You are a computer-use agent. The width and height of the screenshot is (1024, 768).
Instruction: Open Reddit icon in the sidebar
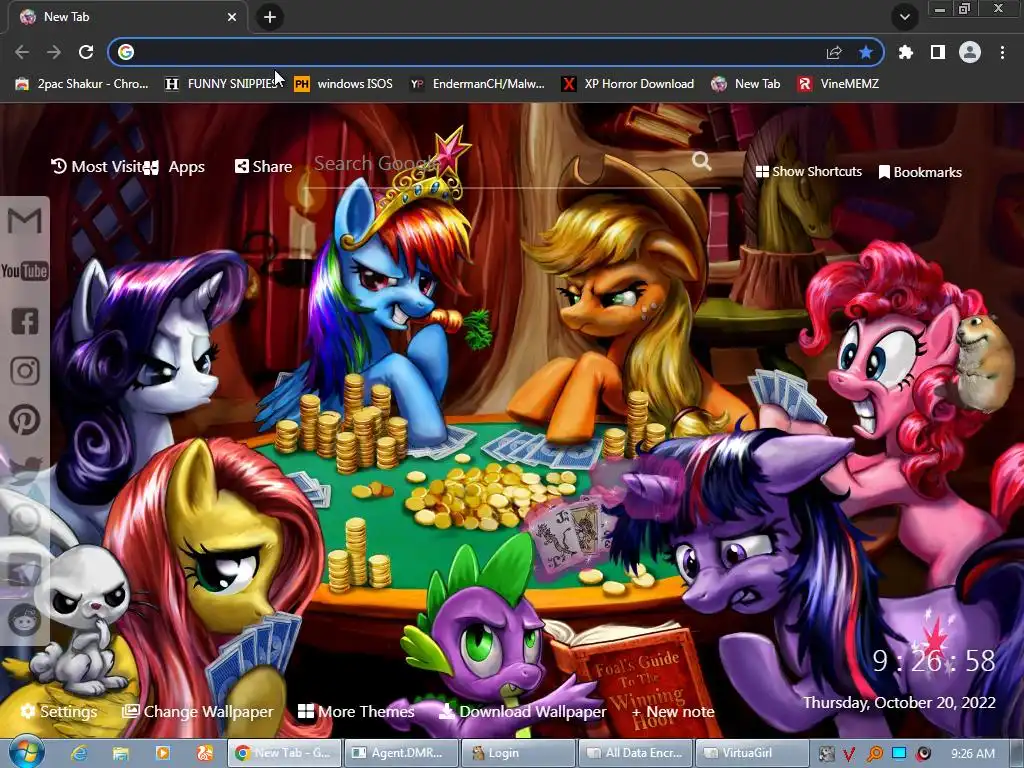25,619
